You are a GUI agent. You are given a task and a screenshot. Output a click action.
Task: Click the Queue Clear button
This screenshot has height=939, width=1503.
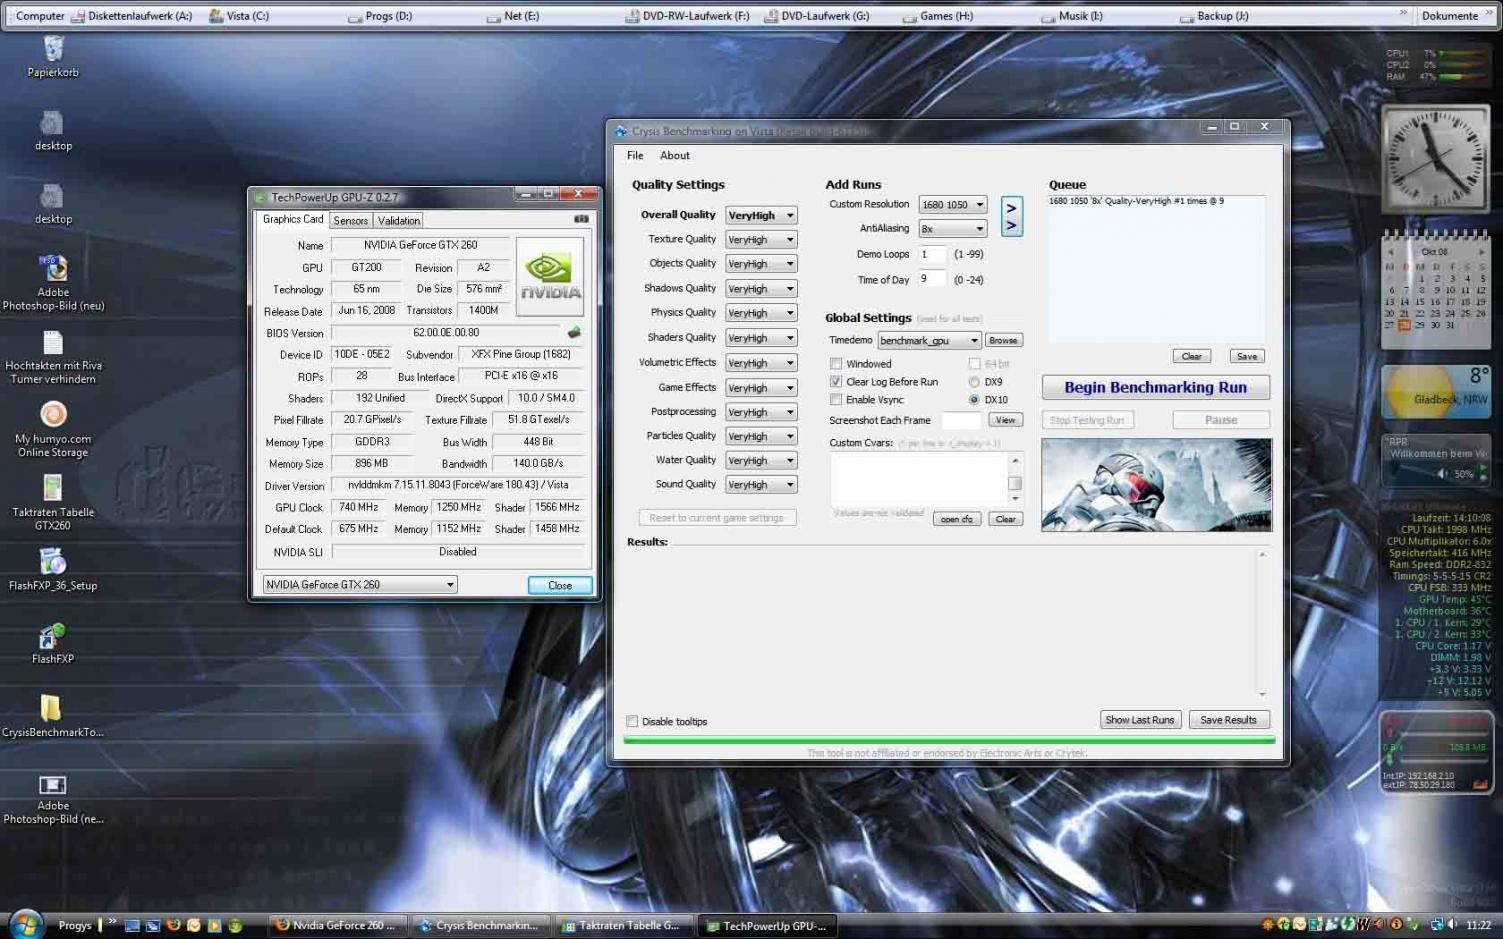(x=1191, y=356)
